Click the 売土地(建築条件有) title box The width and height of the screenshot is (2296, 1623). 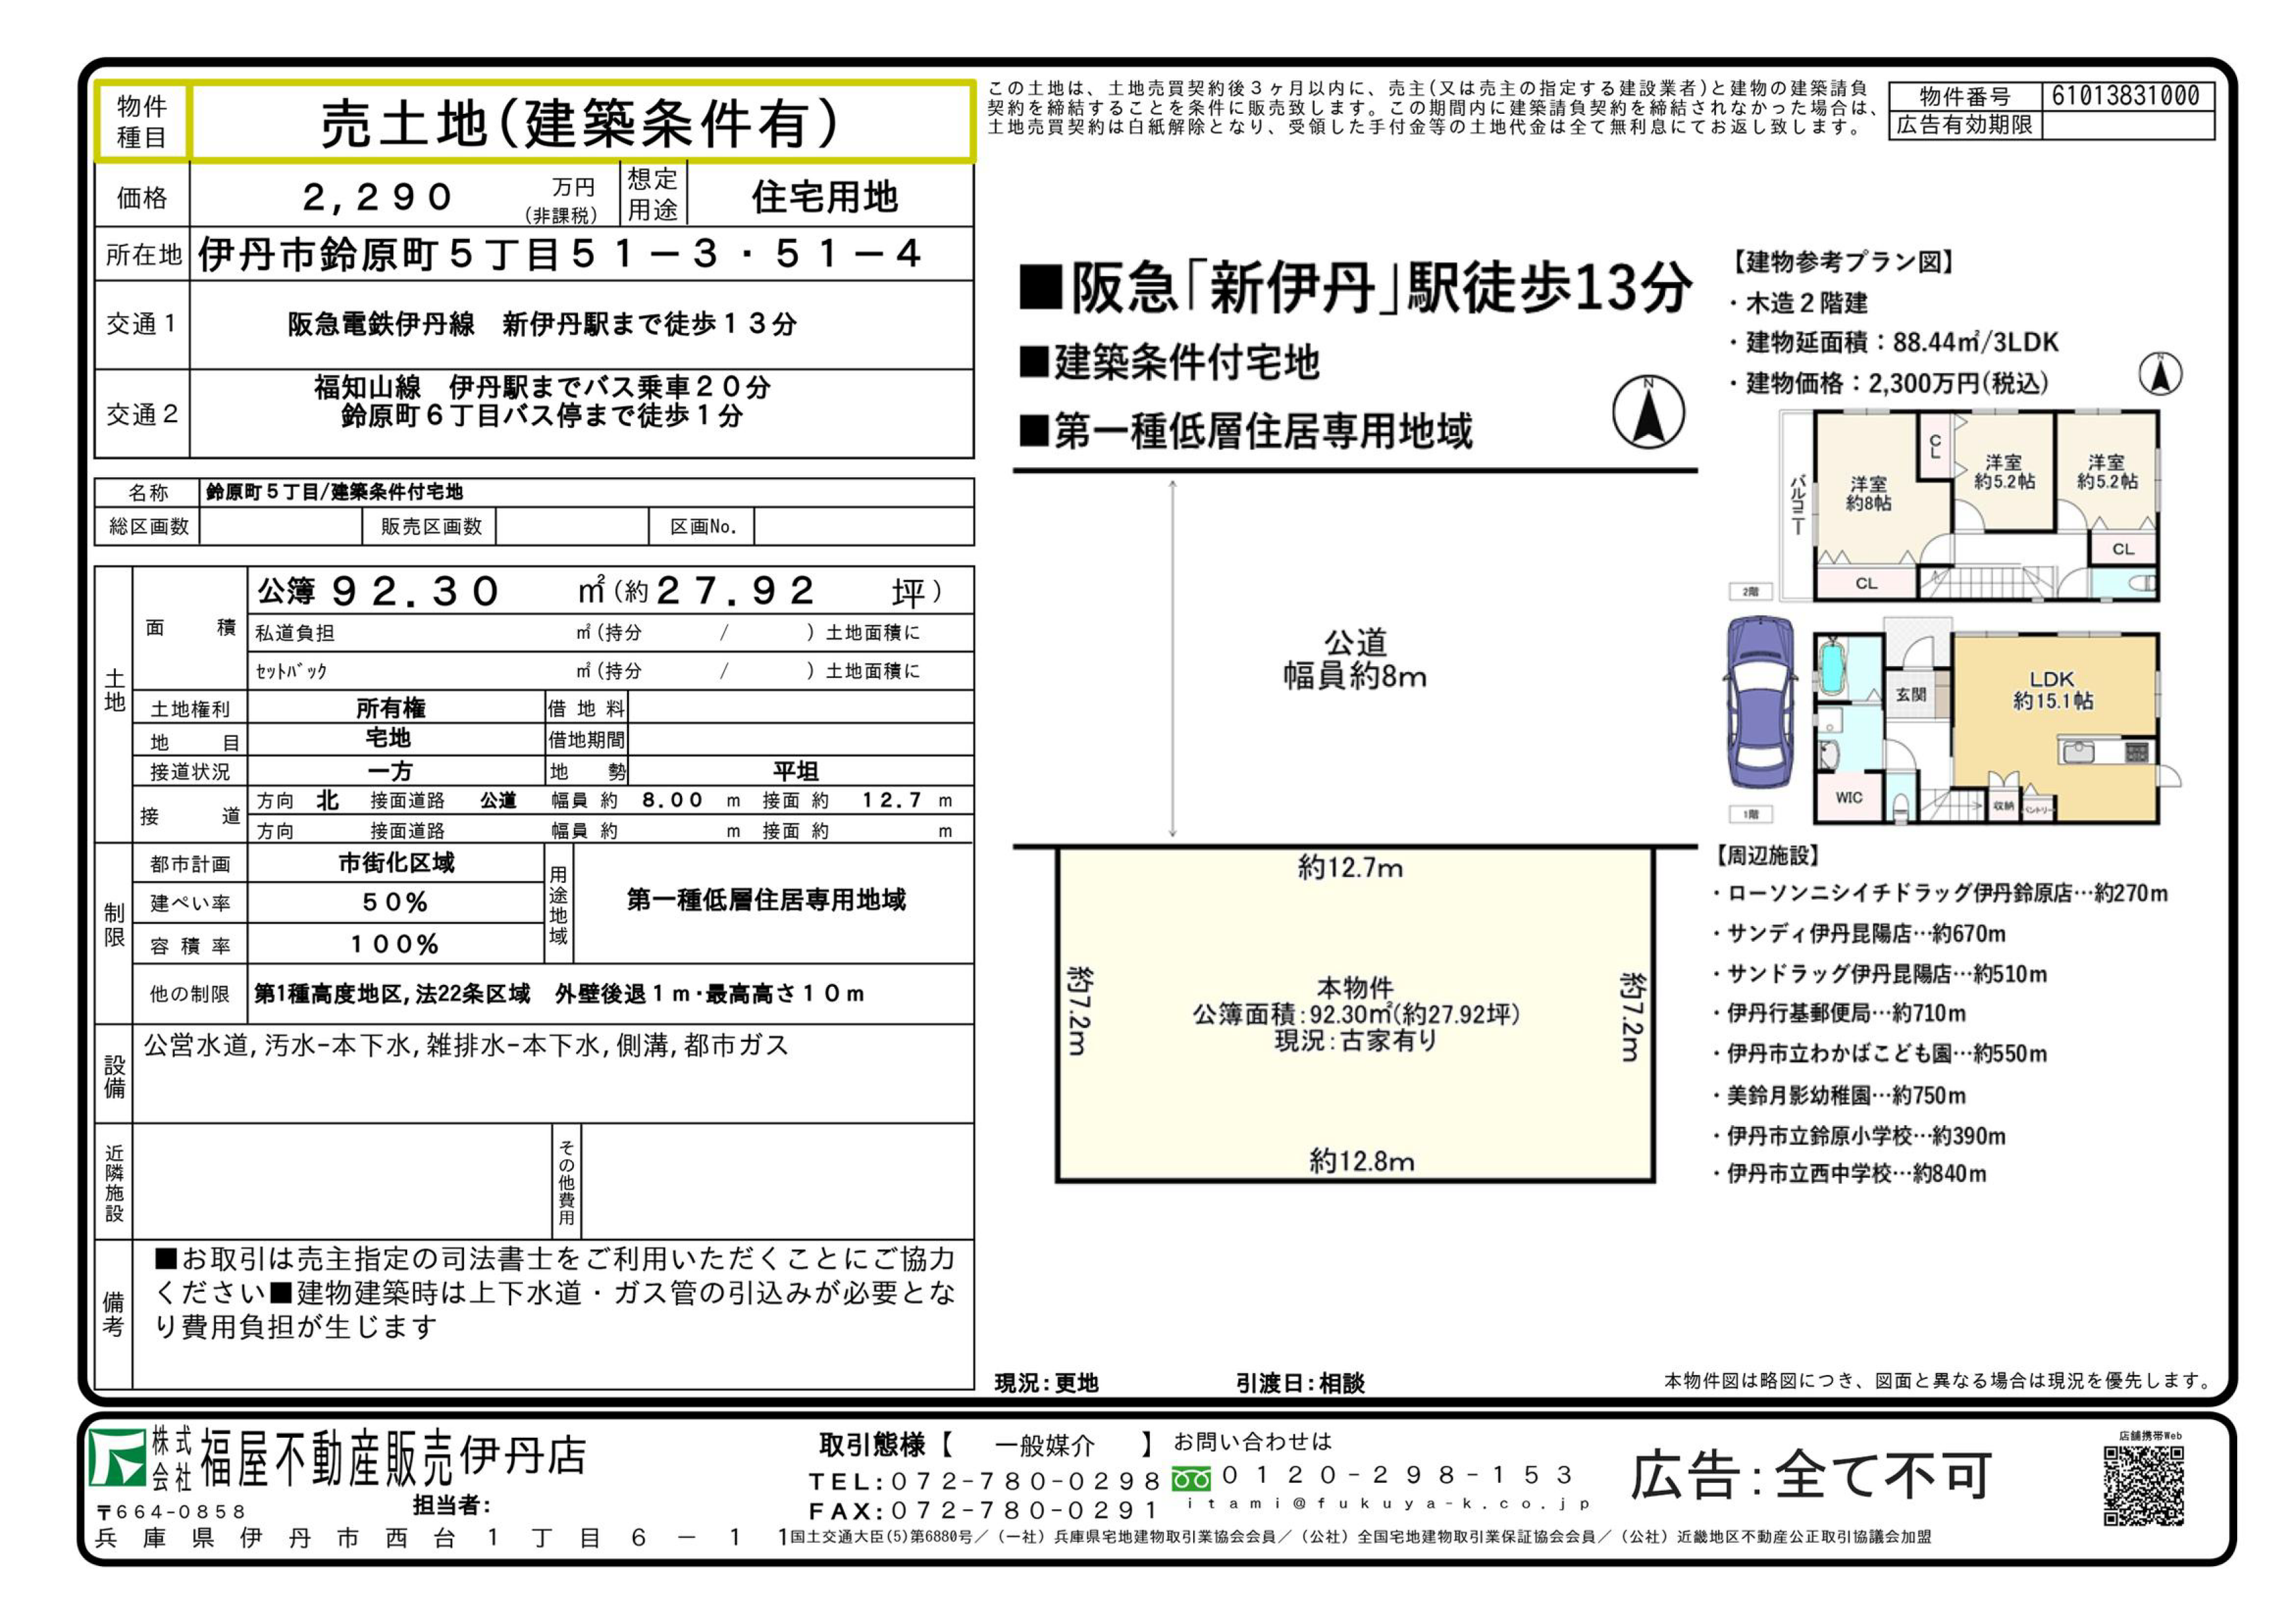580,122
